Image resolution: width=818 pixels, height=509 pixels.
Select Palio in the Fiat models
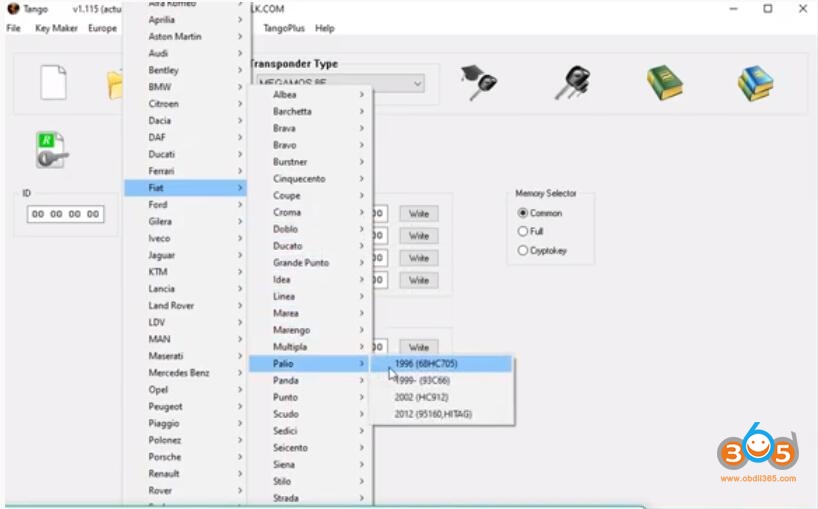coord(310,363)
